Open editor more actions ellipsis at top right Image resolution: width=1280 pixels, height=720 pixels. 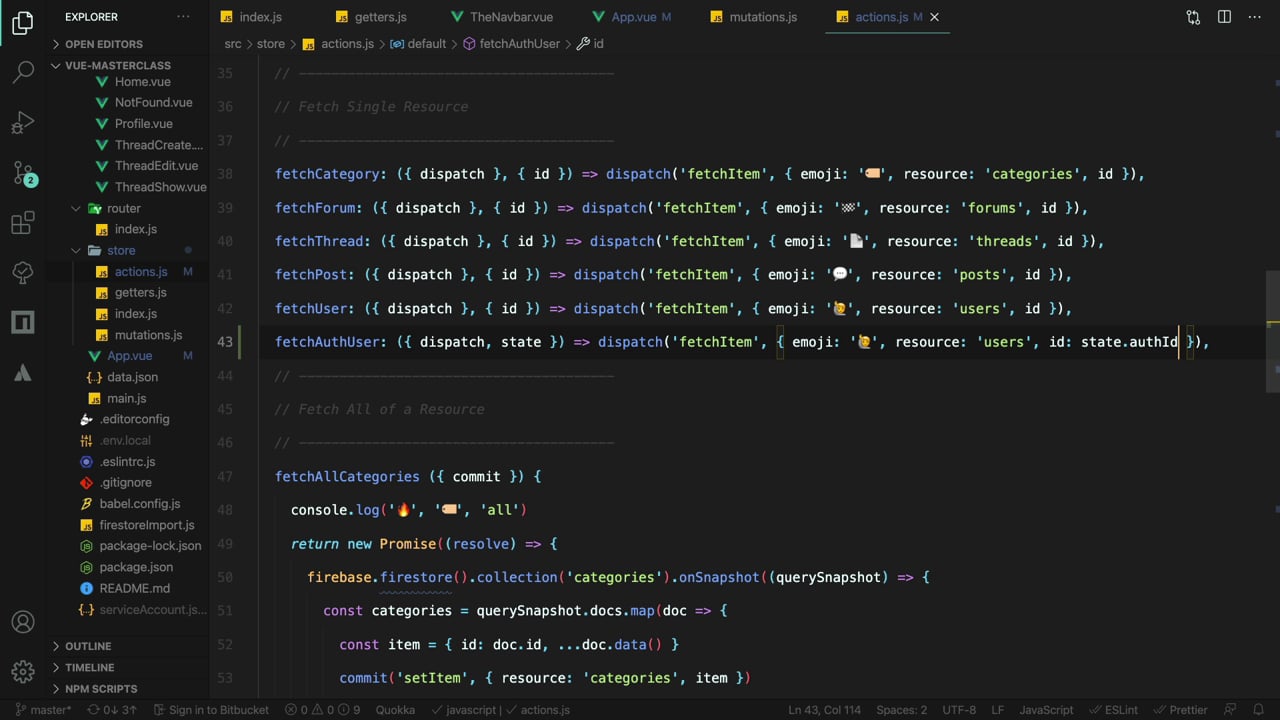coord(1255,17)
